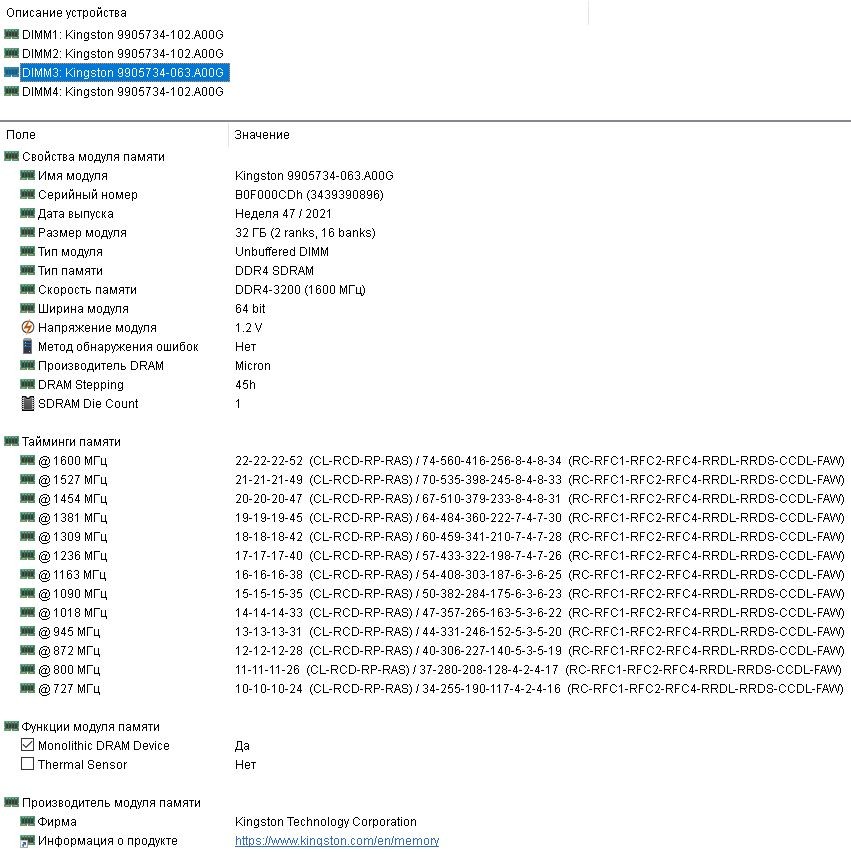Select the '64 bit' module width value
Screen dimensions: 851x855
250,309
